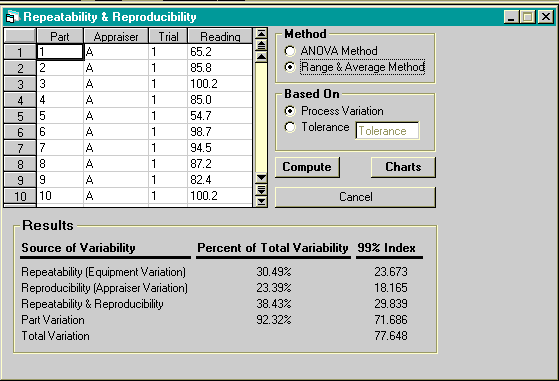Select row header 3
The image size is (559, 381).
point(20,84)
